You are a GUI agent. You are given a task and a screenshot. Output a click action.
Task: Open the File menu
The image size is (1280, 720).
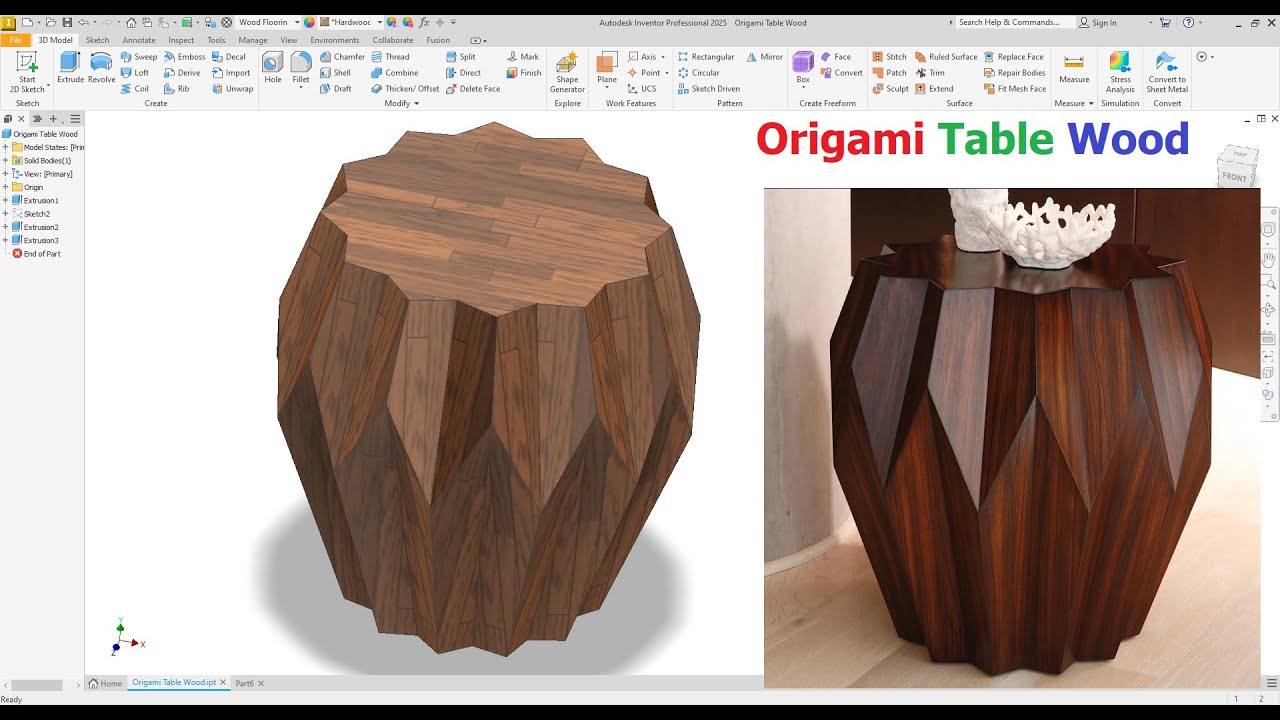[15, 40]
